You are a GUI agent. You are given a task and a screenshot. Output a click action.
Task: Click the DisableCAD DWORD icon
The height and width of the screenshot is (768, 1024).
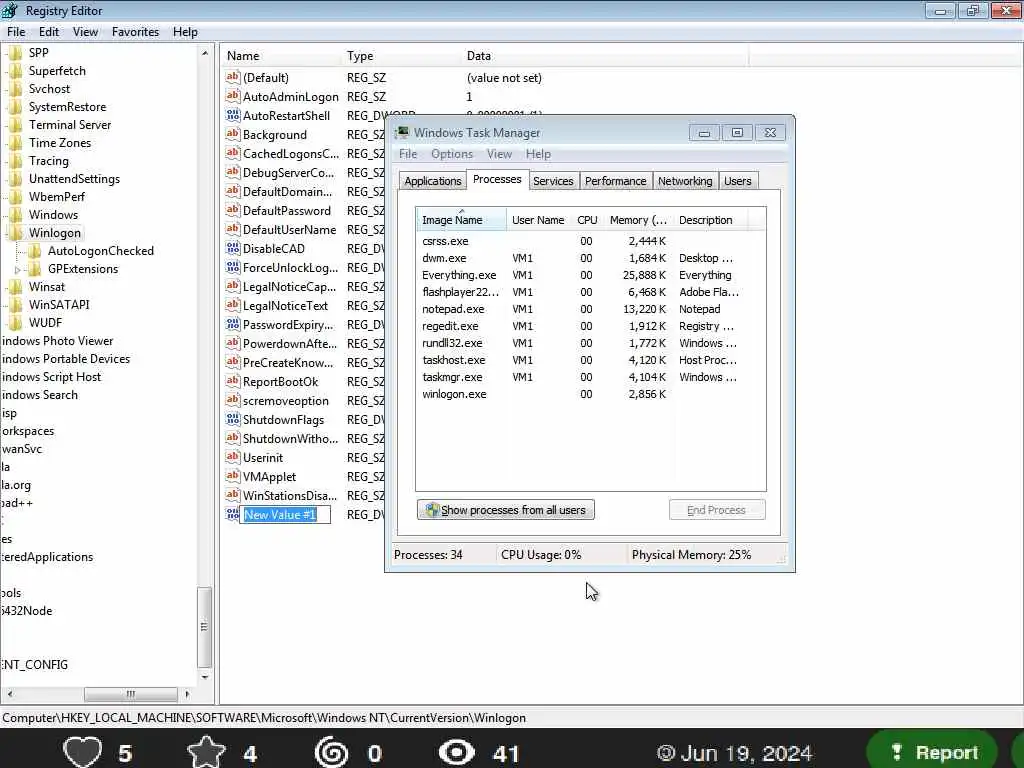coord(232,248)
